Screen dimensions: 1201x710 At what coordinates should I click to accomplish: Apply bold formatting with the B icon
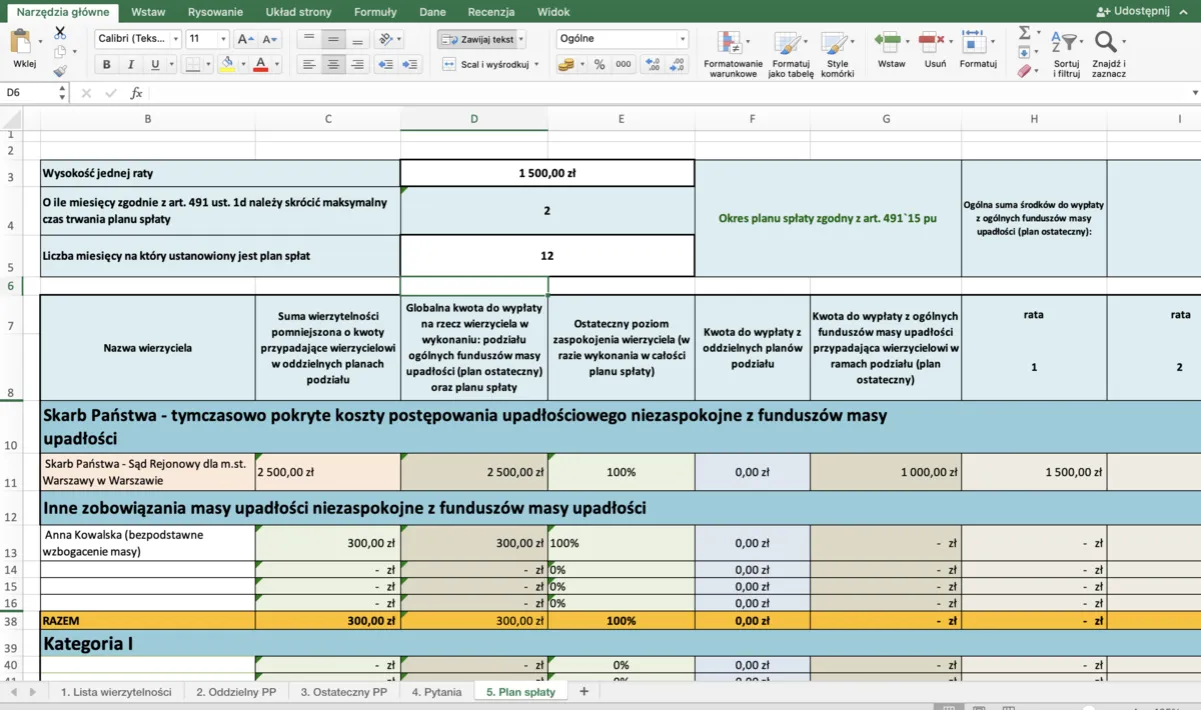[106, 63]
